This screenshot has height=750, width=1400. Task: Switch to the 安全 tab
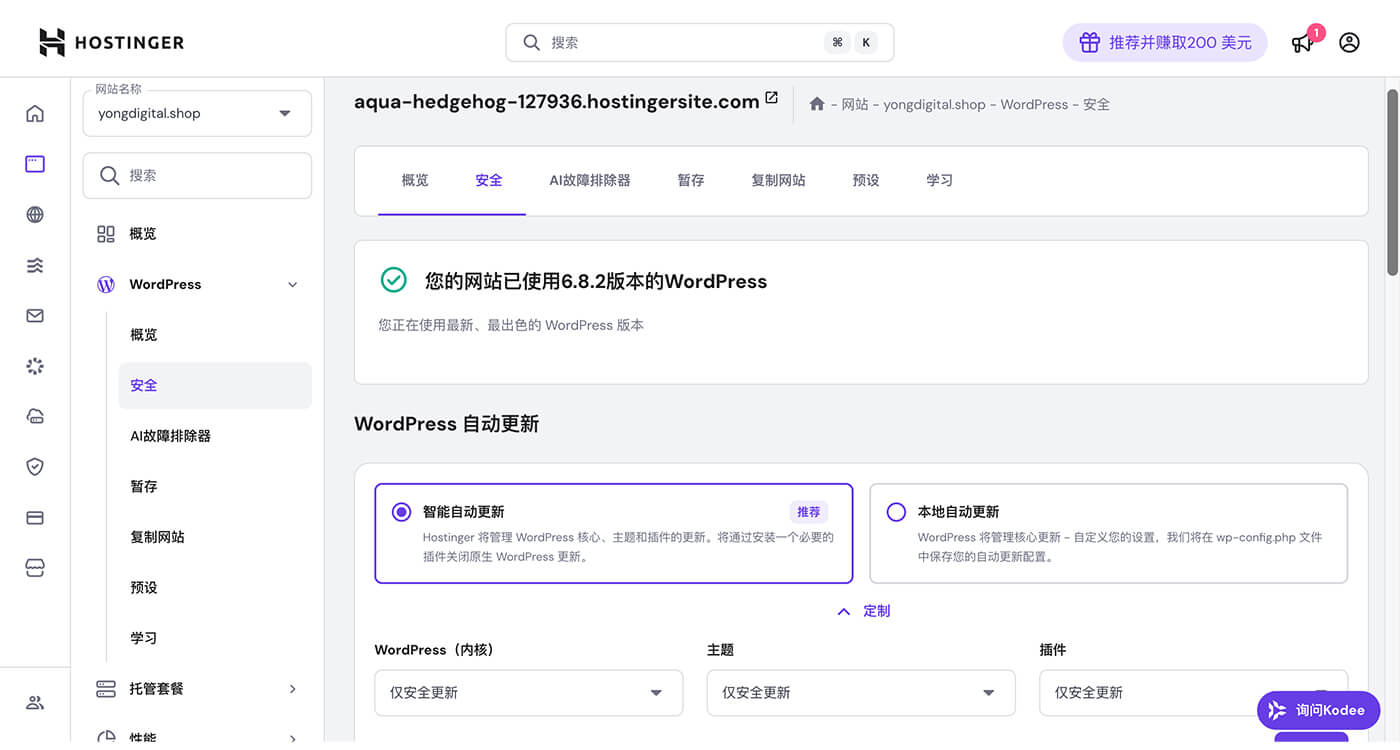(x=489, y=180)
